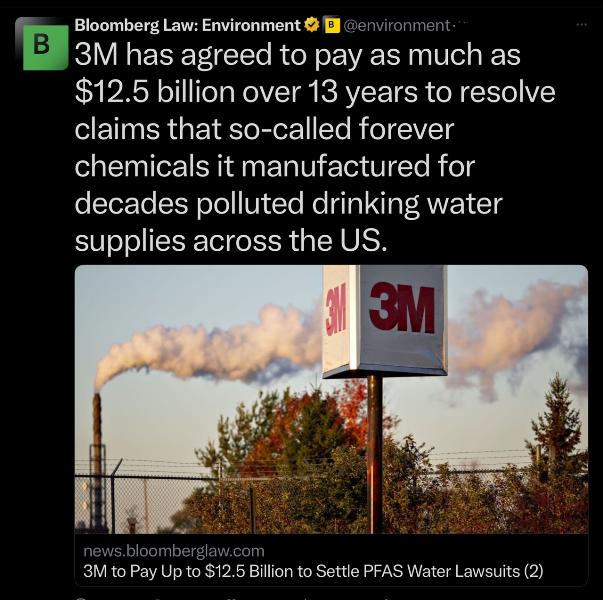Screen dimensions: 603x600
Task: Open the three-dot more options menu
Action: point(581,25)
